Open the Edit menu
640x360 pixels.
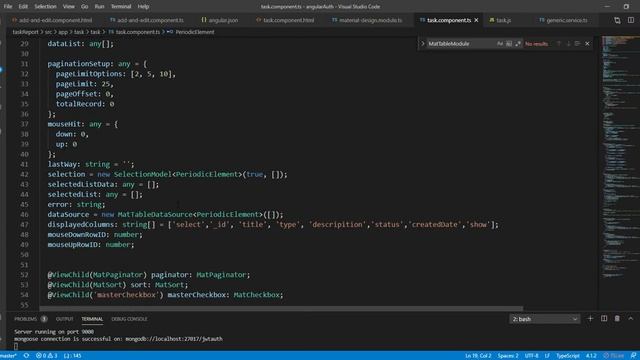click(23, 7)
